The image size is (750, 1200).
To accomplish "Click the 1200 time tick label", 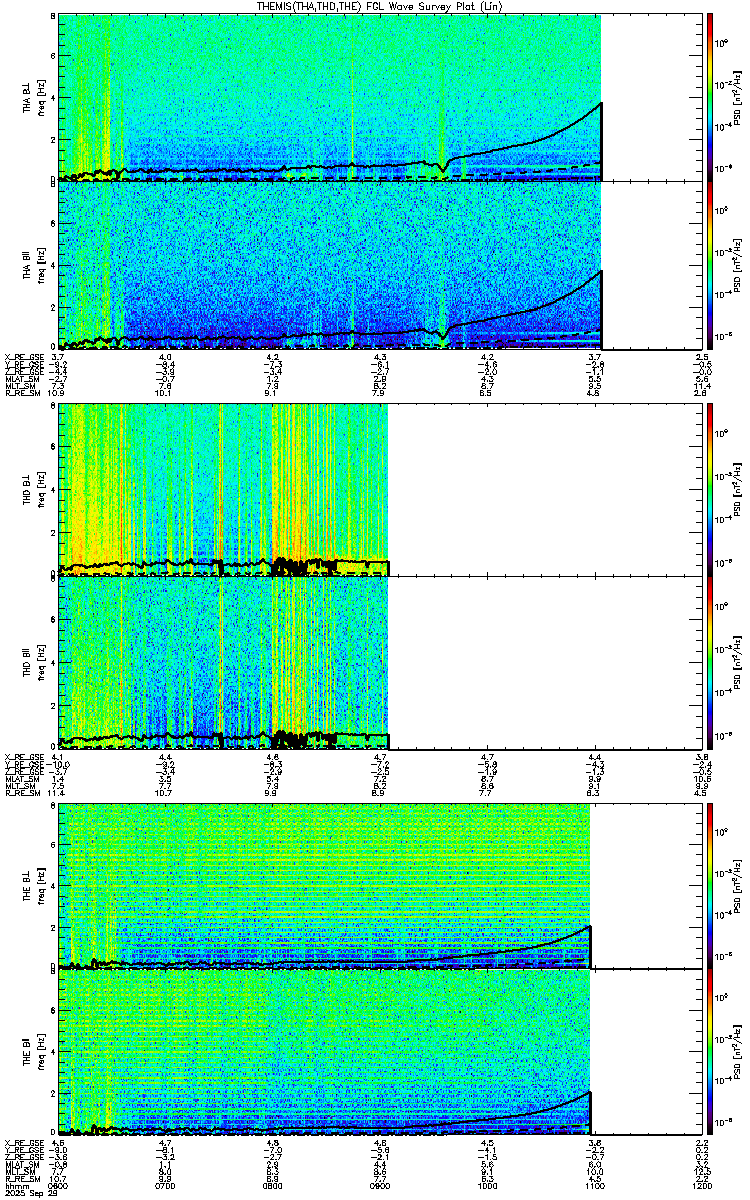I will [702, 1187].
